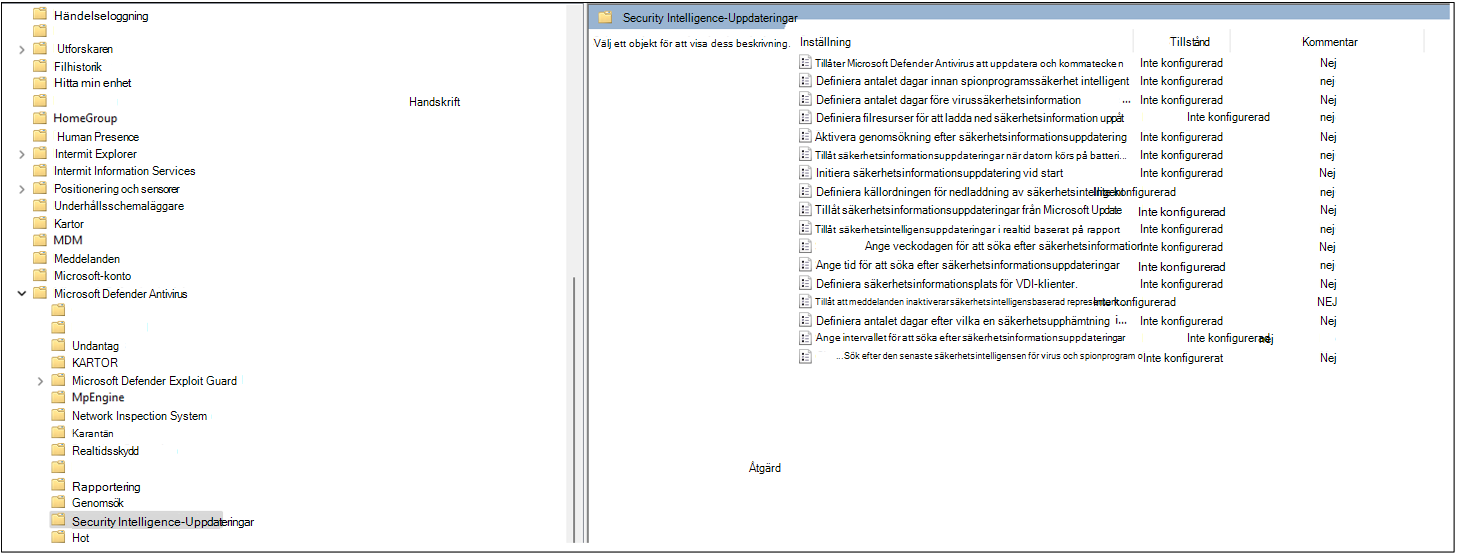Click the Handskrift label in the tree
This screenshot has height=556, width=1457.
click(435, 102)
